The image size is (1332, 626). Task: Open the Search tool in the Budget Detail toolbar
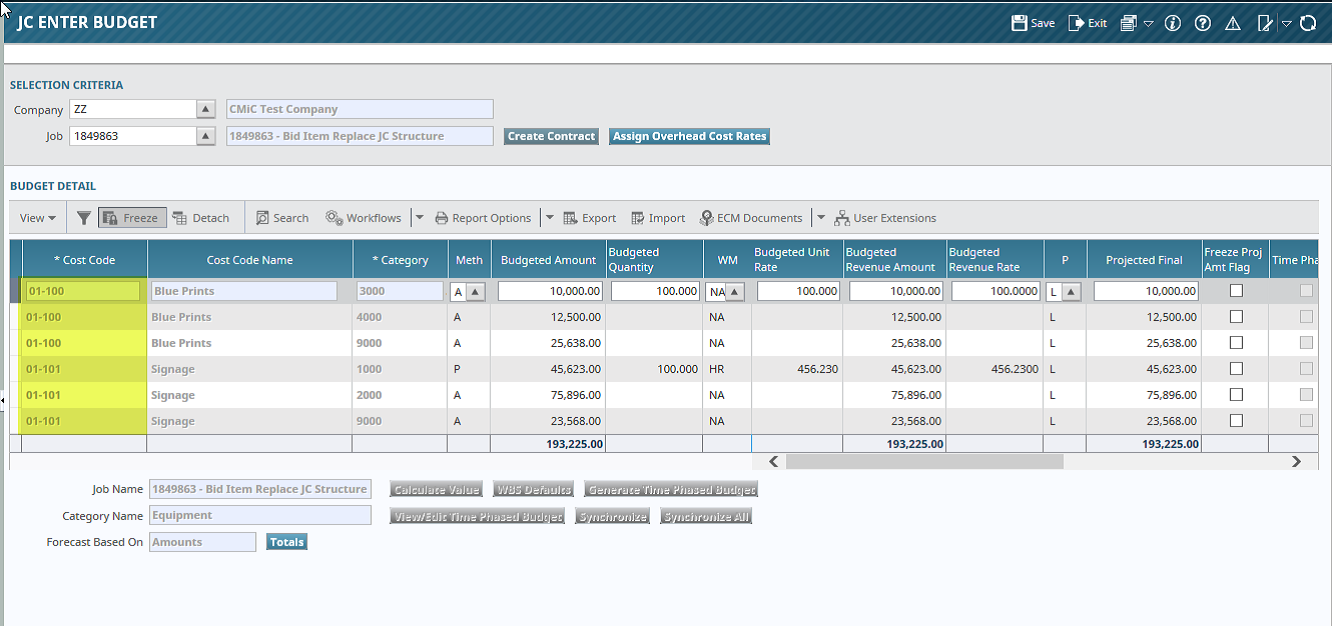click(282, 217)
